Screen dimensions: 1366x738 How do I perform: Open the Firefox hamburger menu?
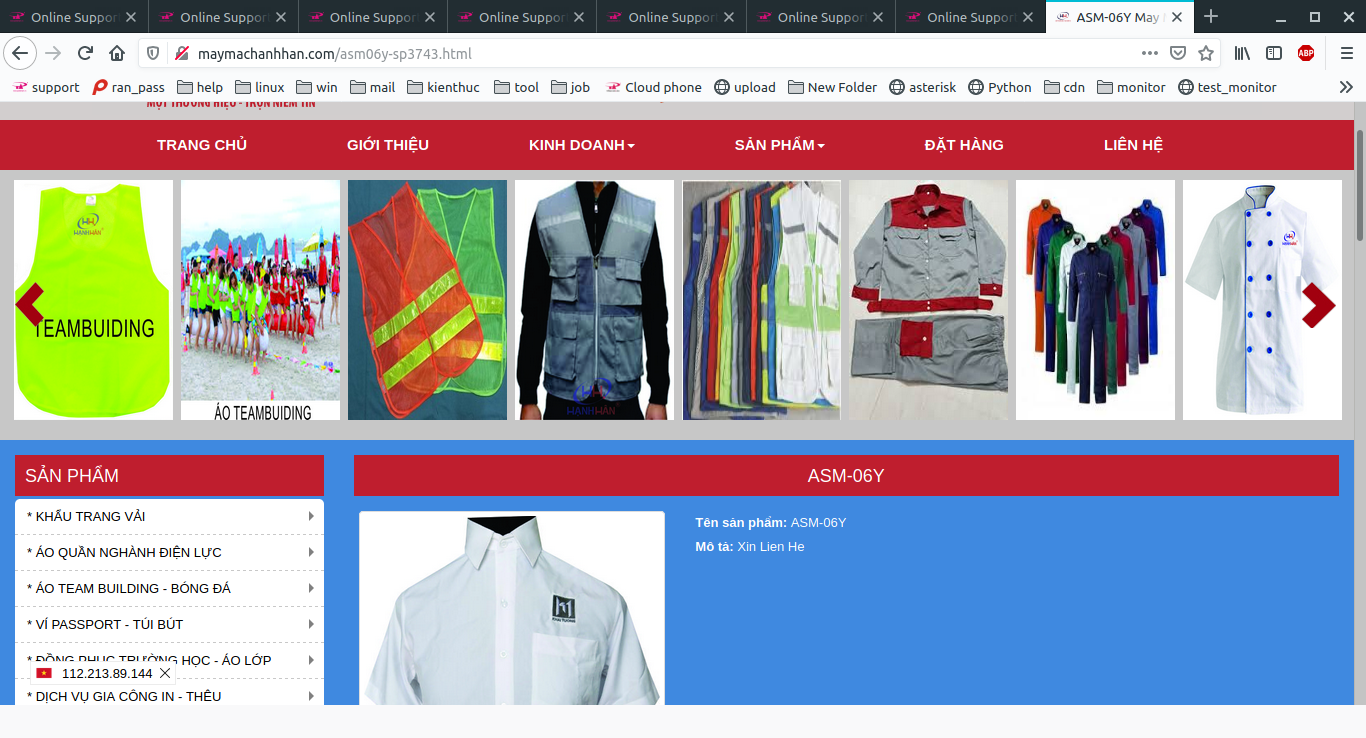(1346, 53)
